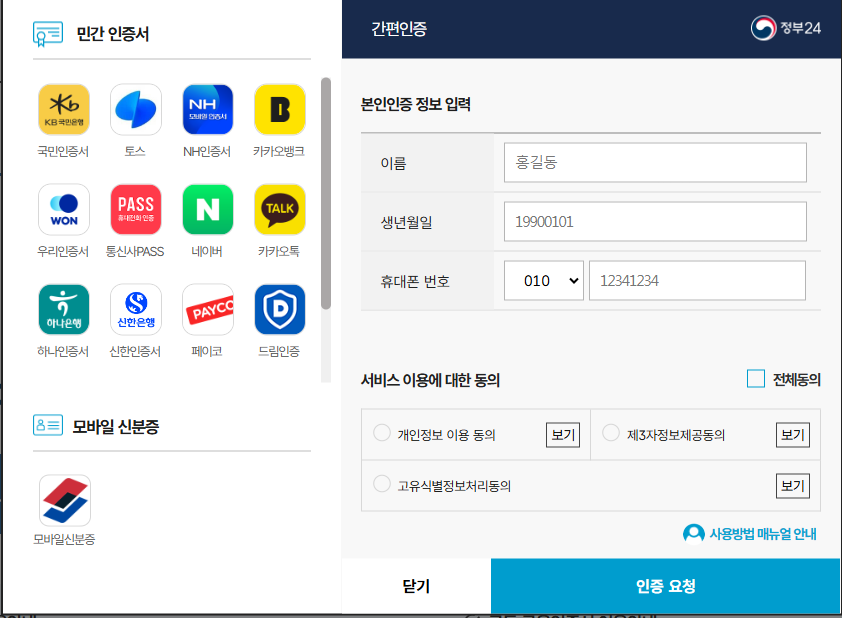The image size is (842, 618).
Task: Click the 닫기 button
Action: tap(416, 586)
